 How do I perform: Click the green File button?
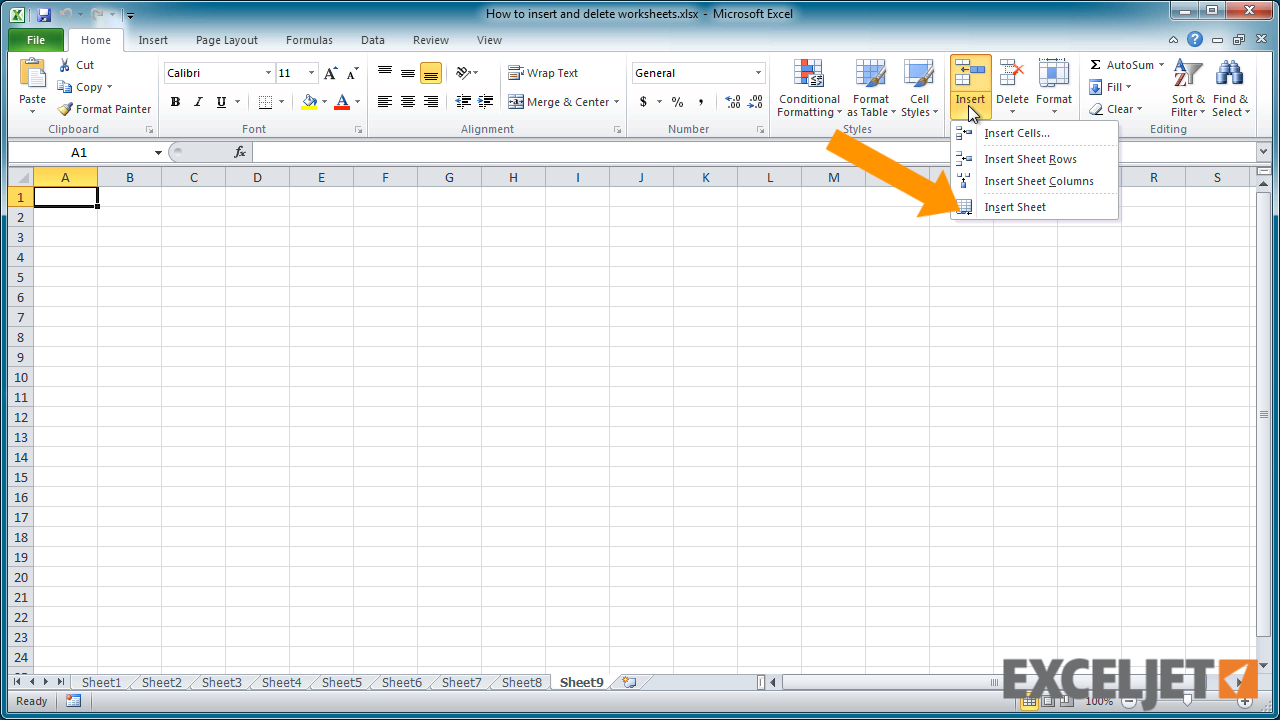click(x=36, y=40)
